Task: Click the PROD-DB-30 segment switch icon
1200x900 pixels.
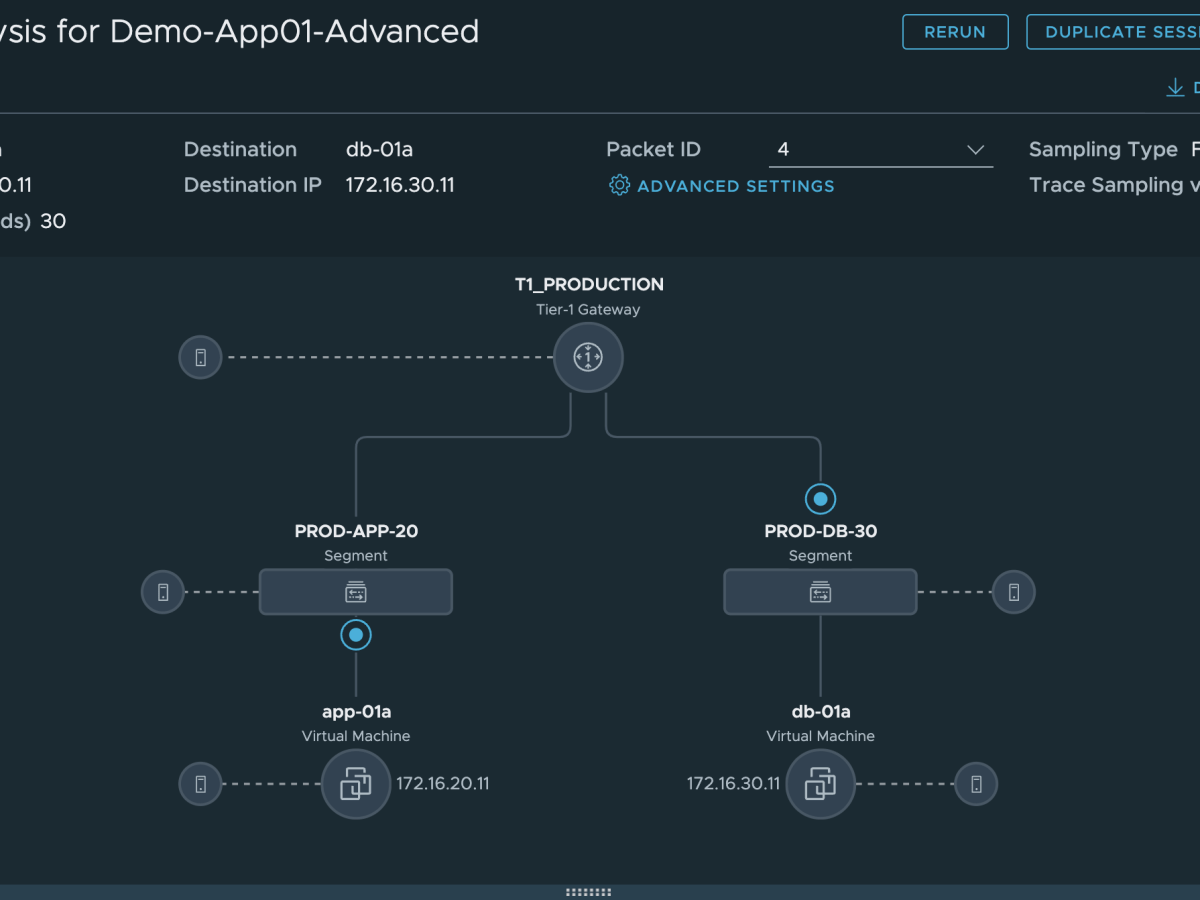Action: coord(820,591)
